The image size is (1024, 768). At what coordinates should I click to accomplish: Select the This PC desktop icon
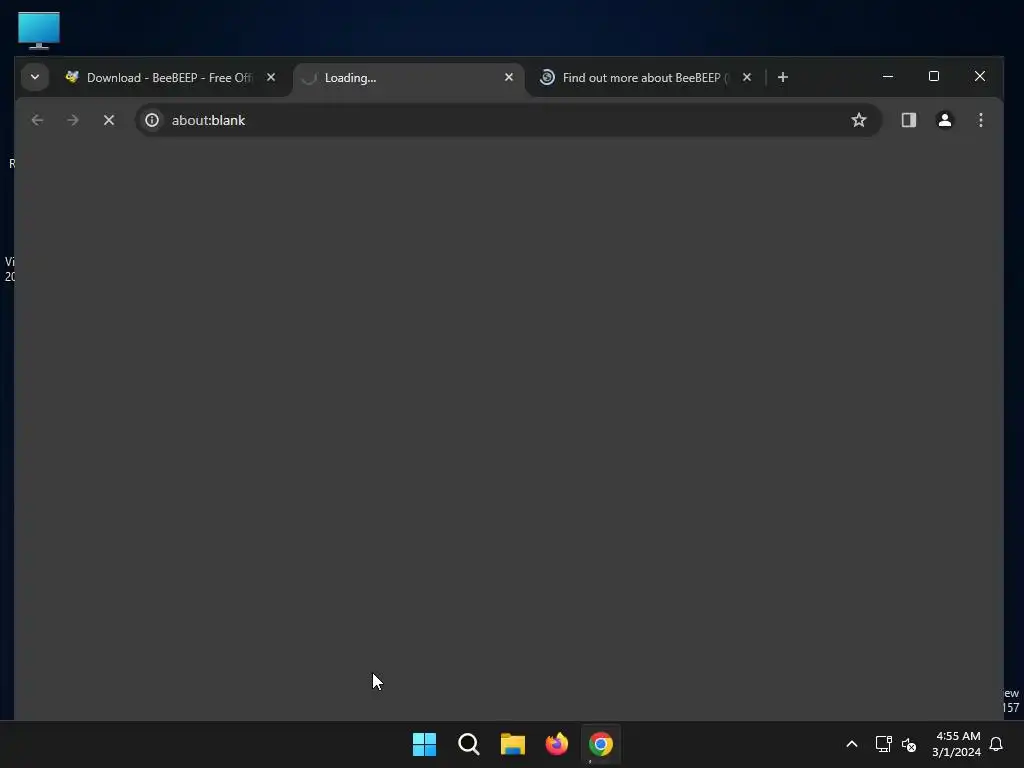coord(39,30)
